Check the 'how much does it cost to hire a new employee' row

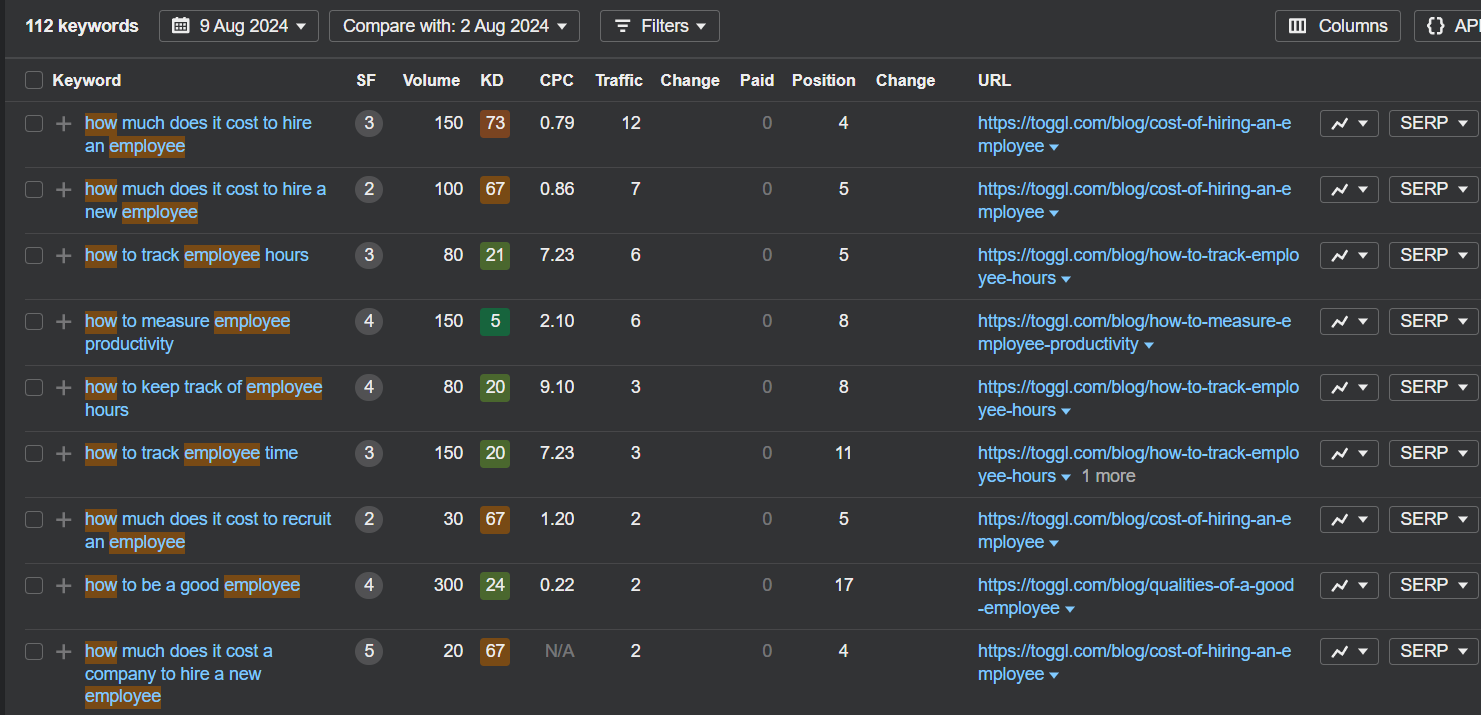point(34,189)
